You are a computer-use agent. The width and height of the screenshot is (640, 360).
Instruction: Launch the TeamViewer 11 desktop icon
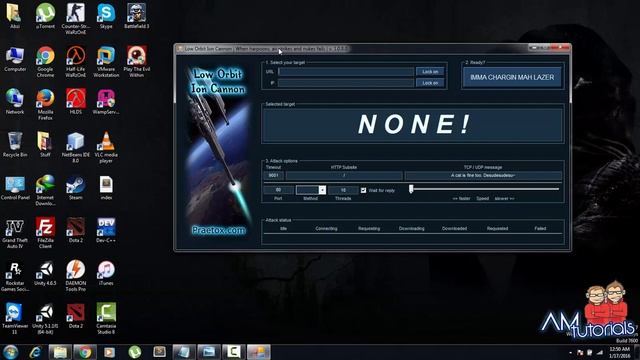point(15,319)
